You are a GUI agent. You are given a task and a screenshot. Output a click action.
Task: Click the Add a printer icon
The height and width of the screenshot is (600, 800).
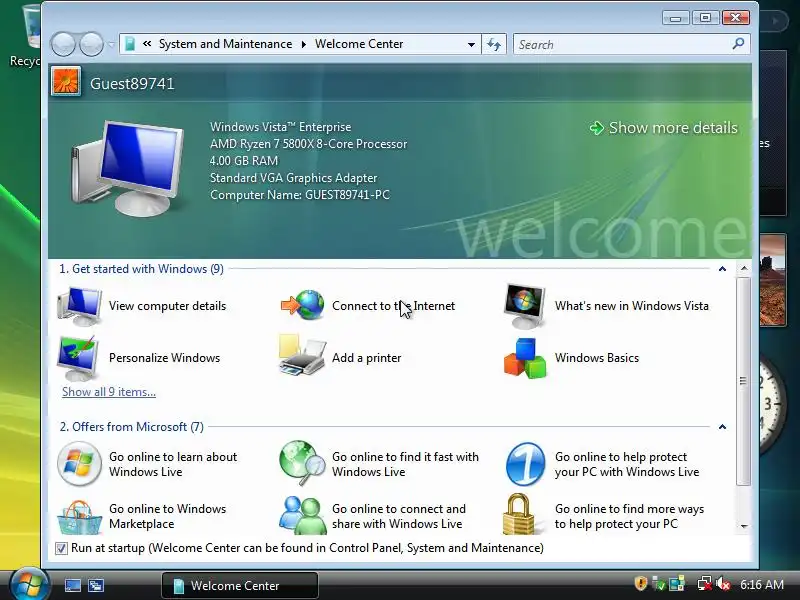point(302,356)
